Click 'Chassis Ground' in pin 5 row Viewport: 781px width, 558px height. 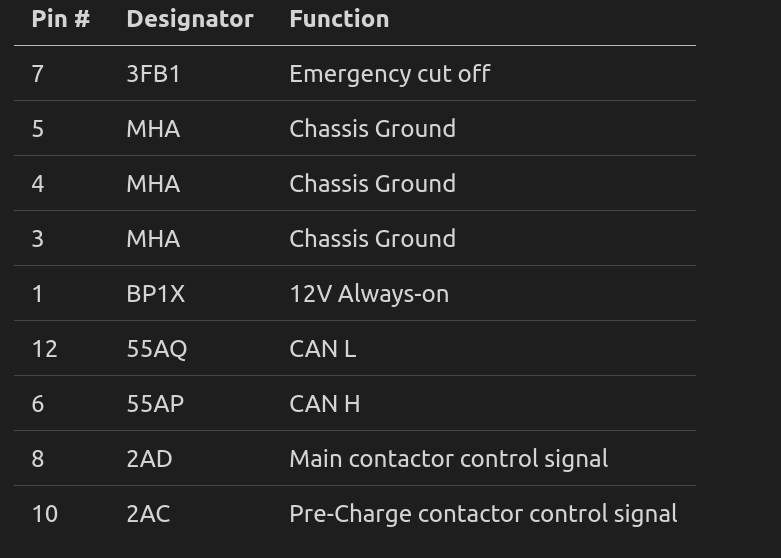pyautogui.click(x=372, y=129)
